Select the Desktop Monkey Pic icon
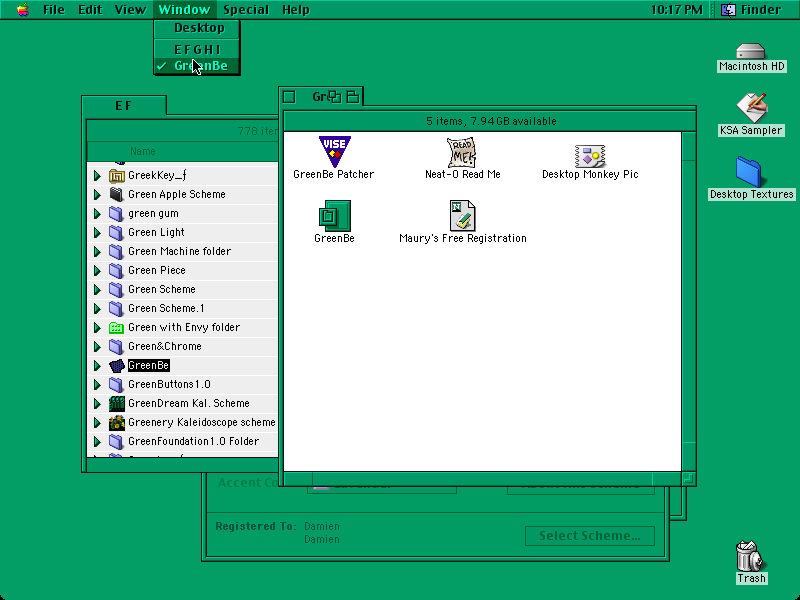Image resolution: width=800 pixels, height=600 pixels. [x=590, y=156]
